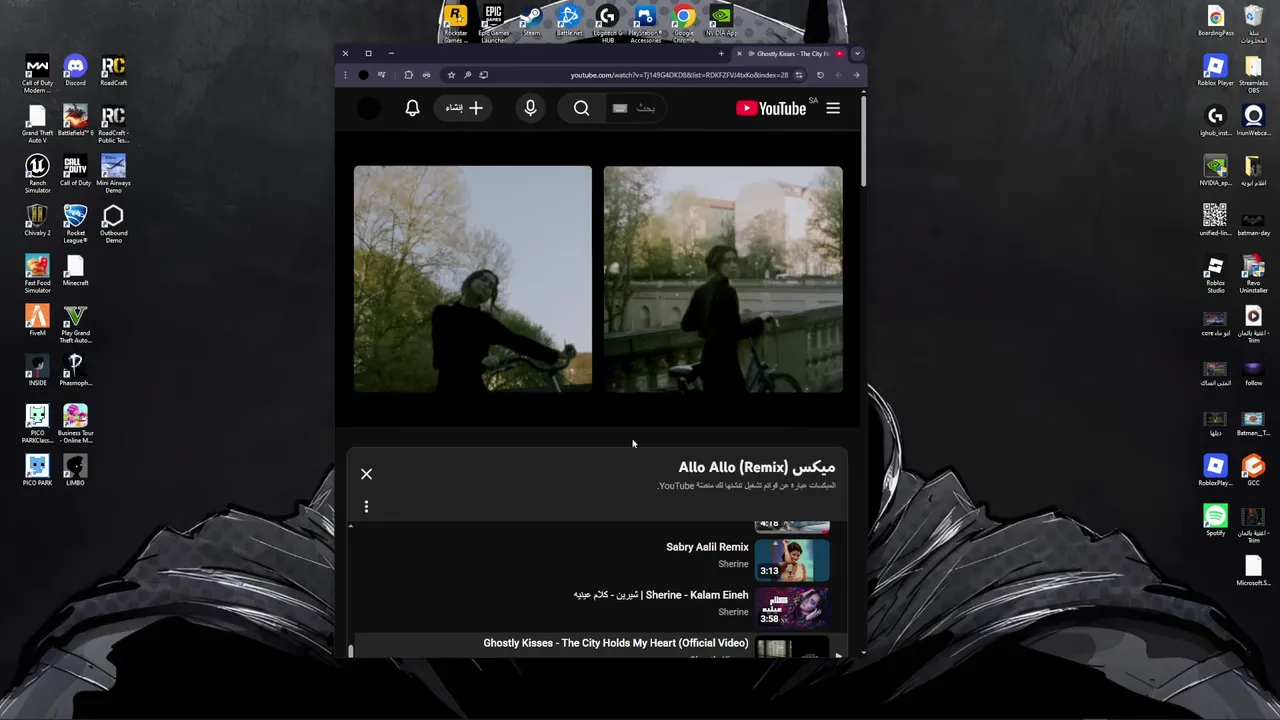
Task: Open a new browser tab
Action: 721,53
